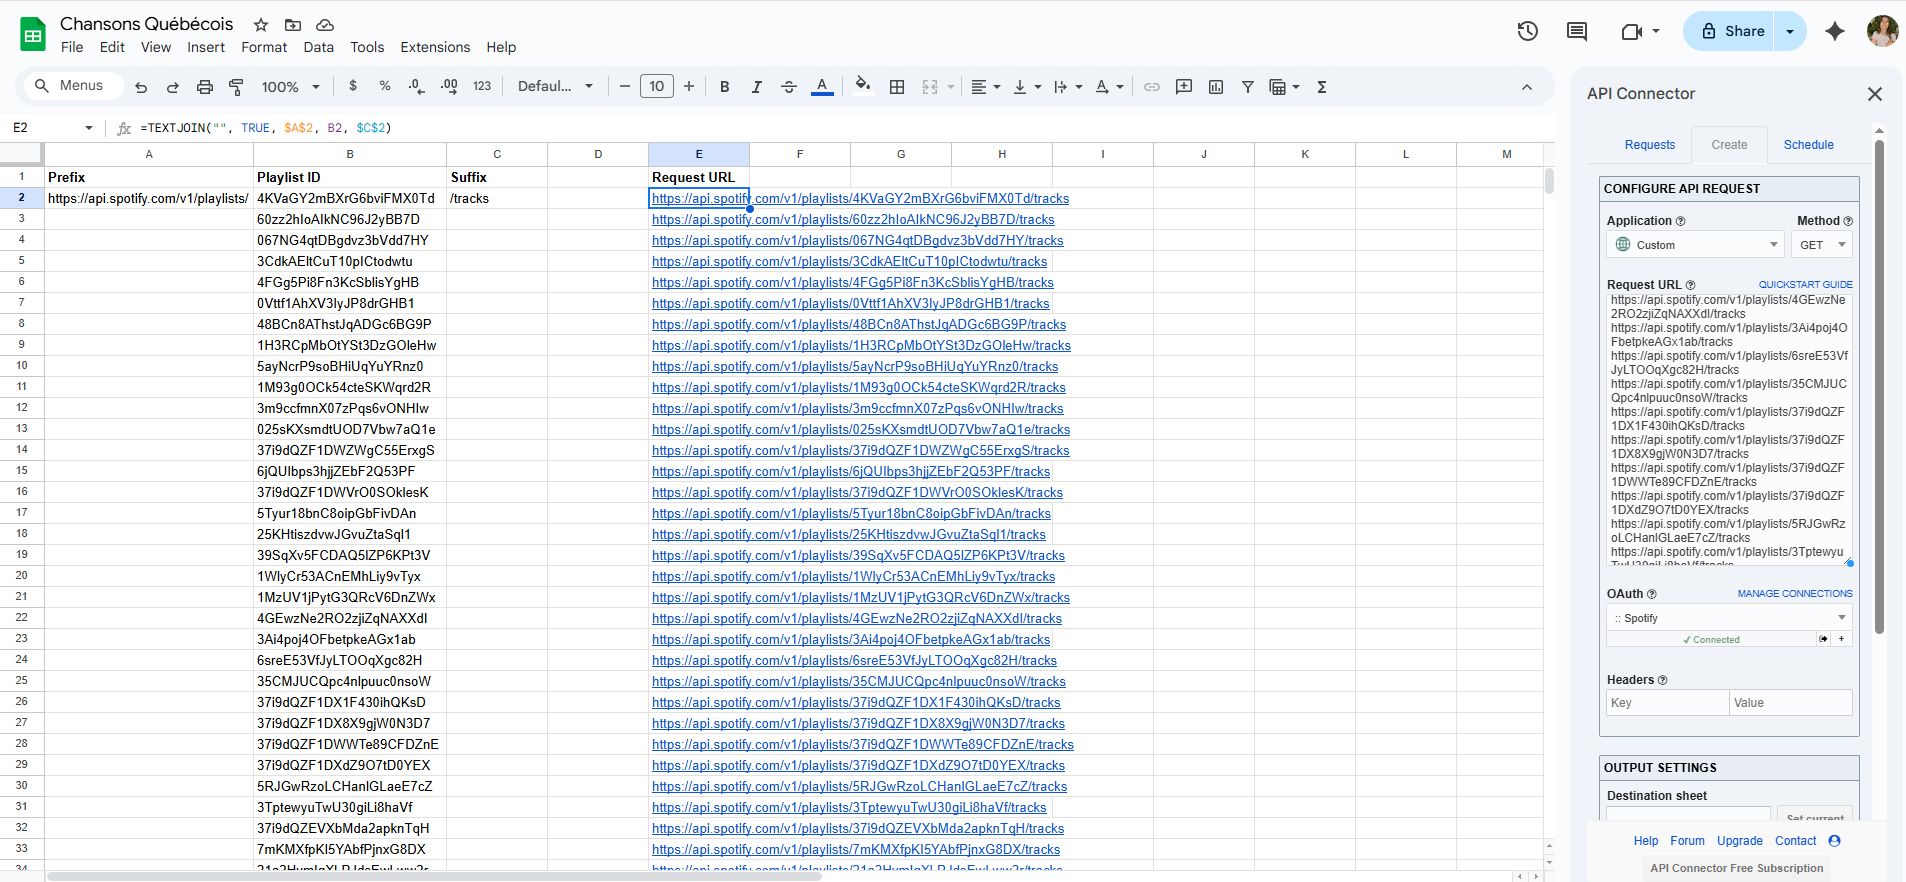This screenshot has height=882, width=1906.
Task: Move document with folder icon
Action: [x=293, y=24]
